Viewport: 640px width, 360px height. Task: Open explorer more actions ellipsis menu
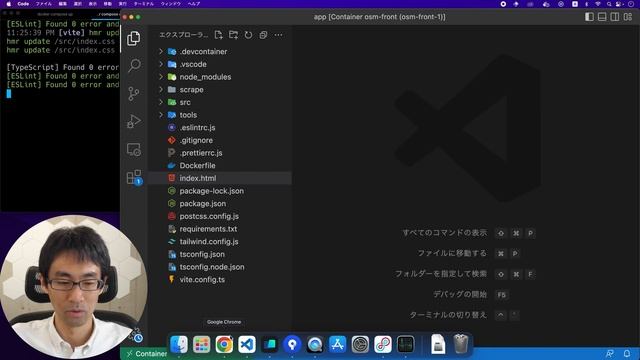(x=278, y=35)
